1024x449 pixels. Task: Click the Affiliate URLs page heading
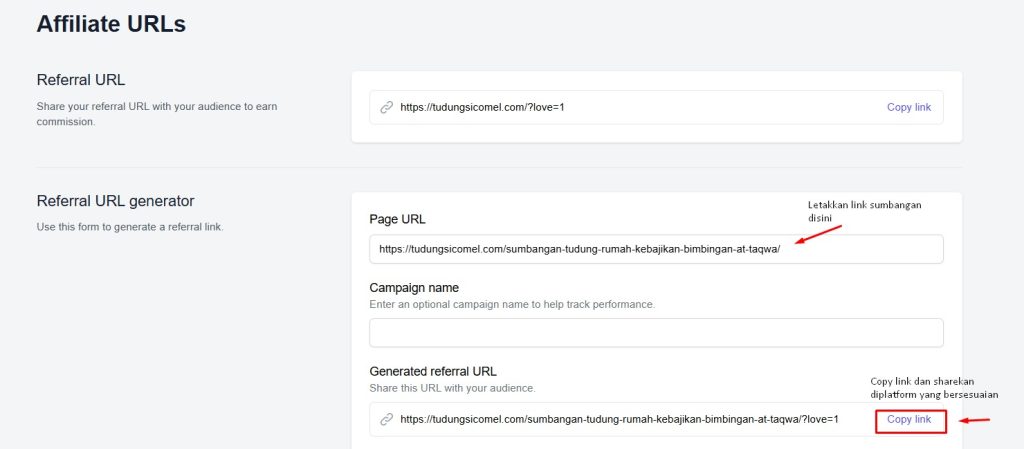111,24
